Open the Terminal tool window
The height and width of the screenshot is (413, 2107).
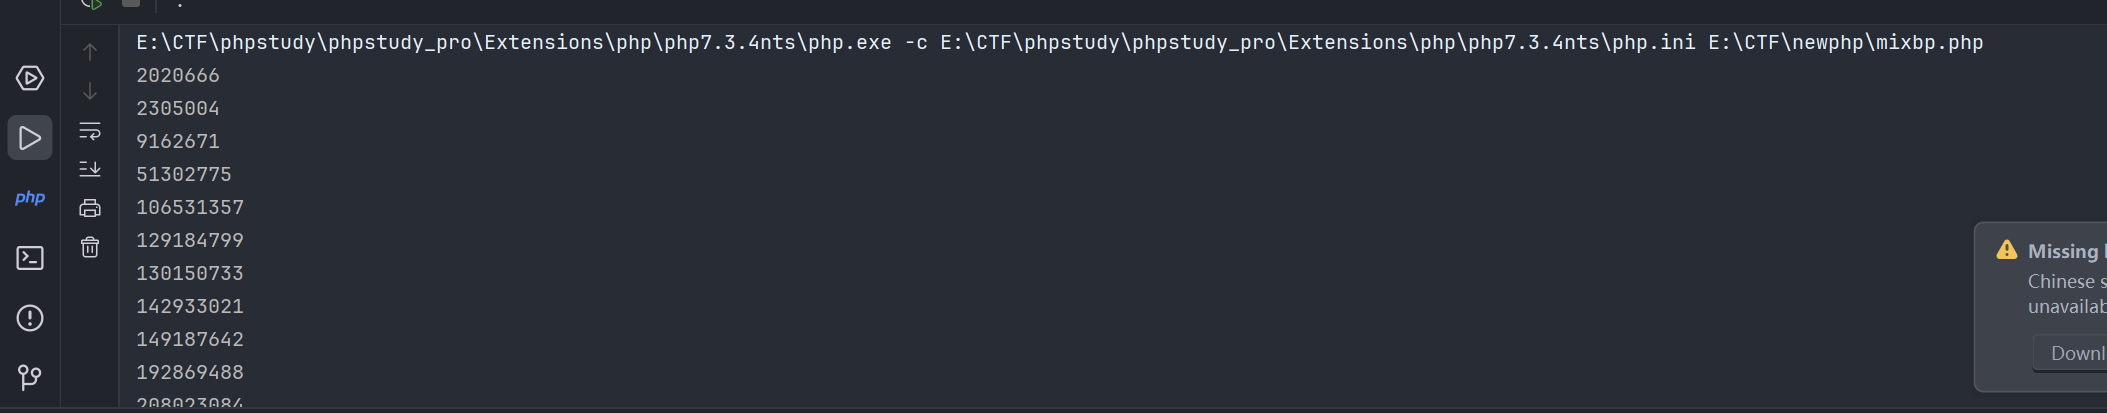[x=30, y=258]
